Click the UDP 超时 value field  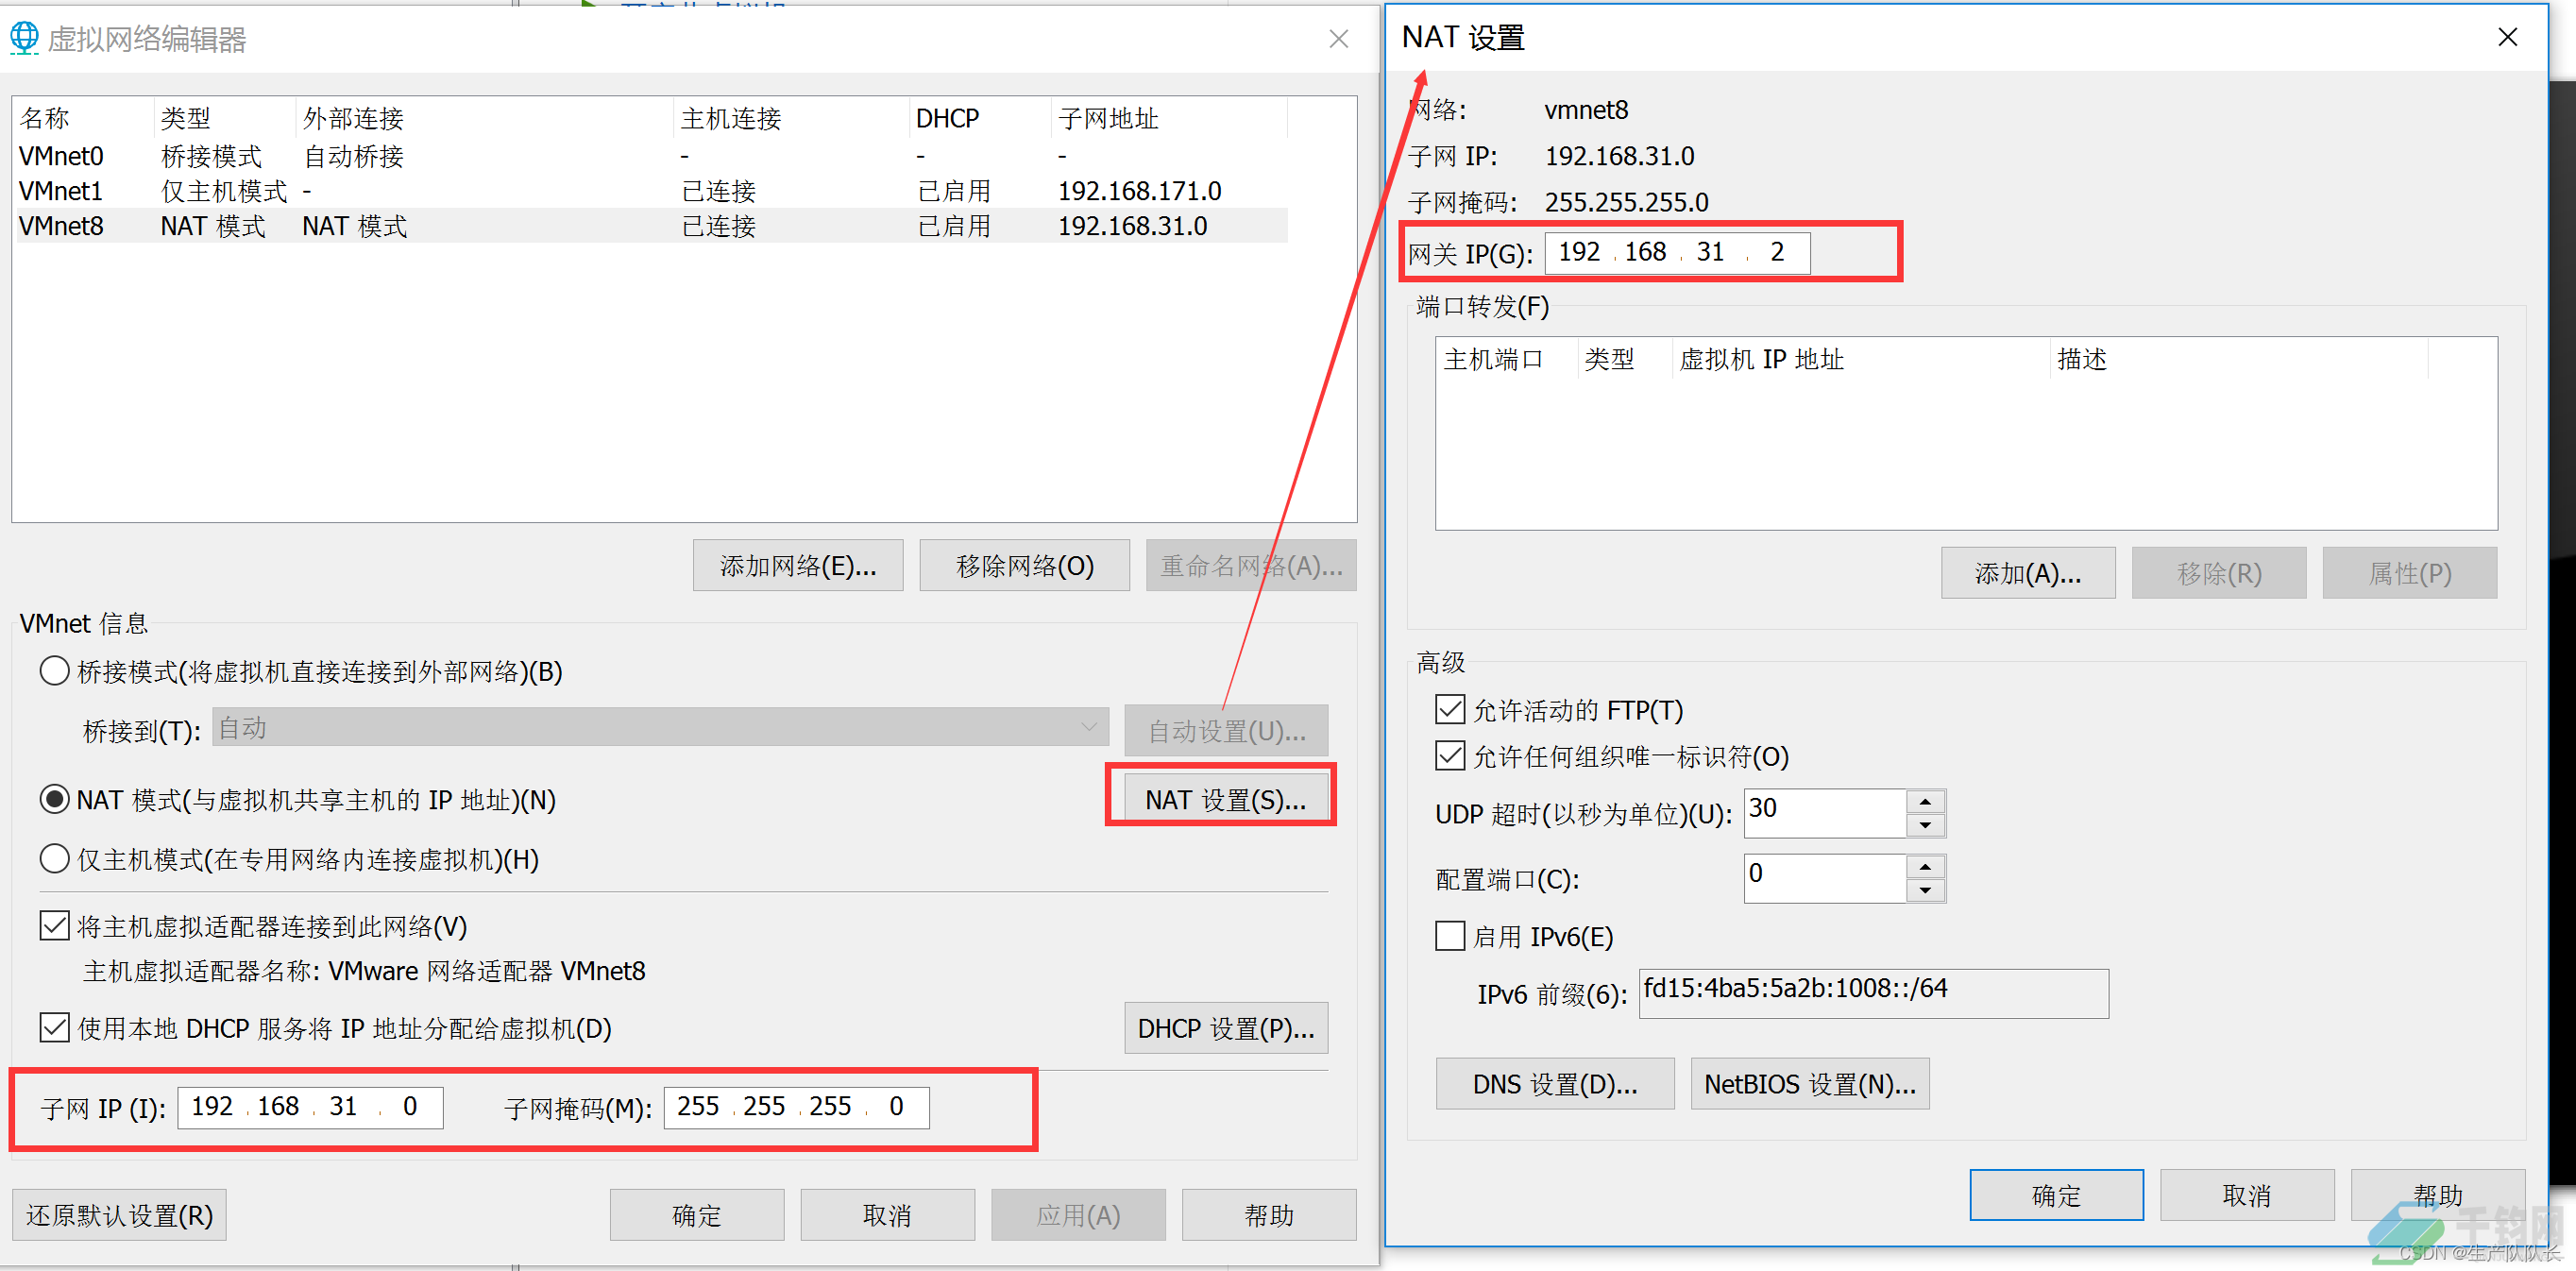click(x=1825, y=813)
